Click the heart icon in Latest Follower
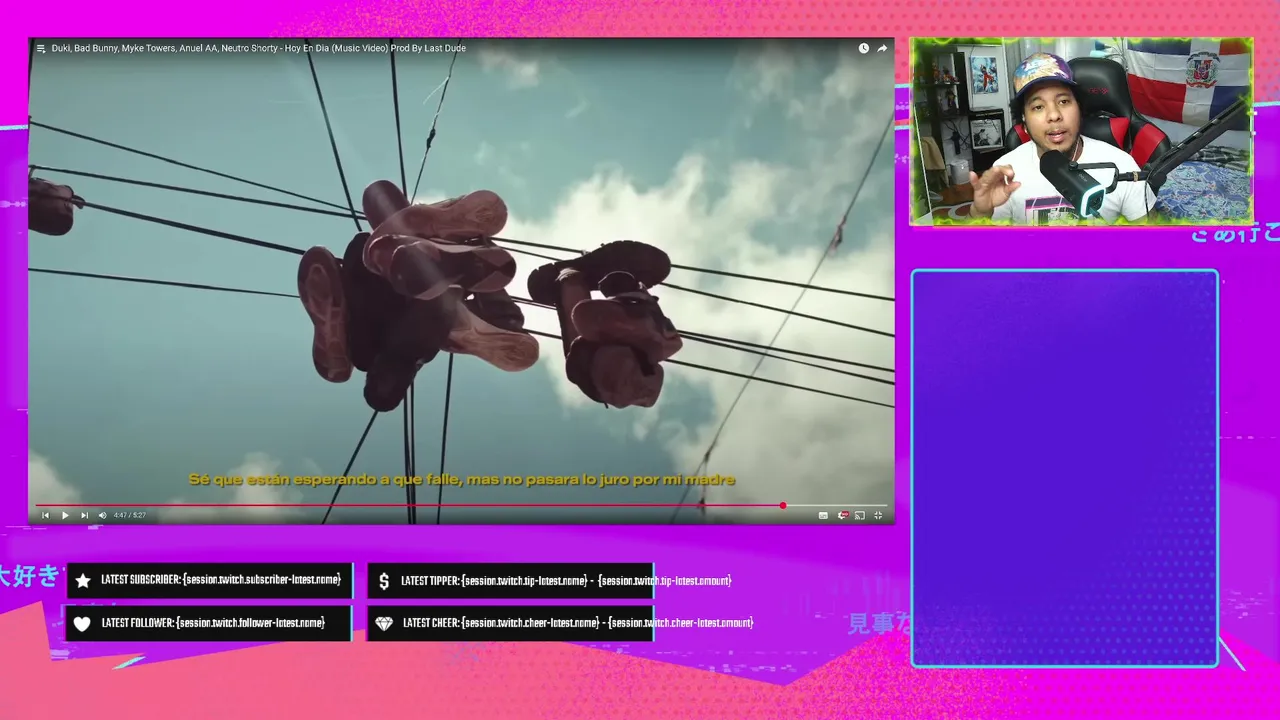The height and width of the screenshot is (720, 1280). tap(82, 624)
